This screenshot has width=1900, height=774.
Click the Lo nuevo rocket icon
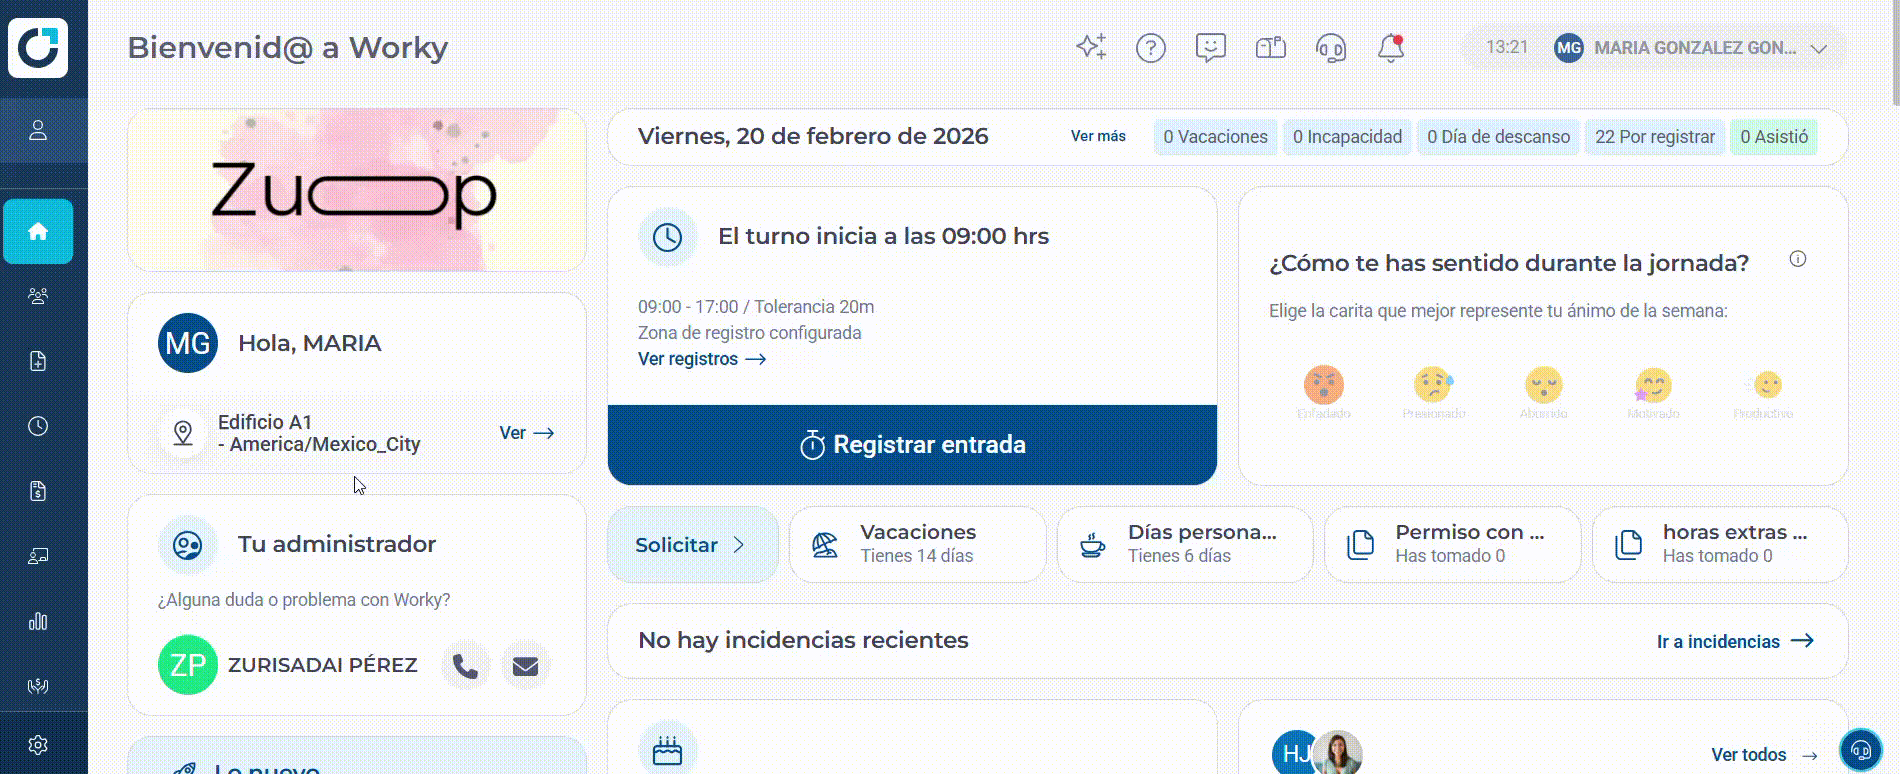(x=184, y=768)
